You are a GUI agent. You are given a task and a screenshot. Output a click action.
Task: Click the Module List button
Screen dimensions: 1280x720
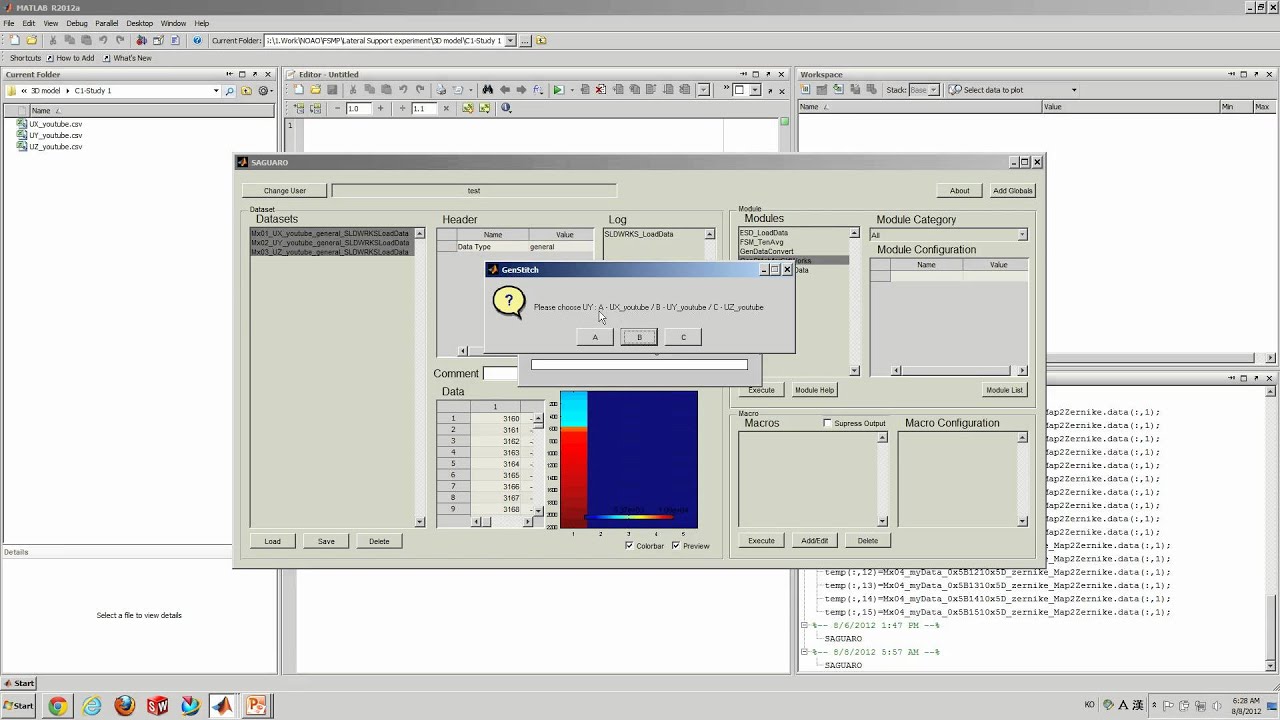pyautogui.click(x=1005, y=390)
